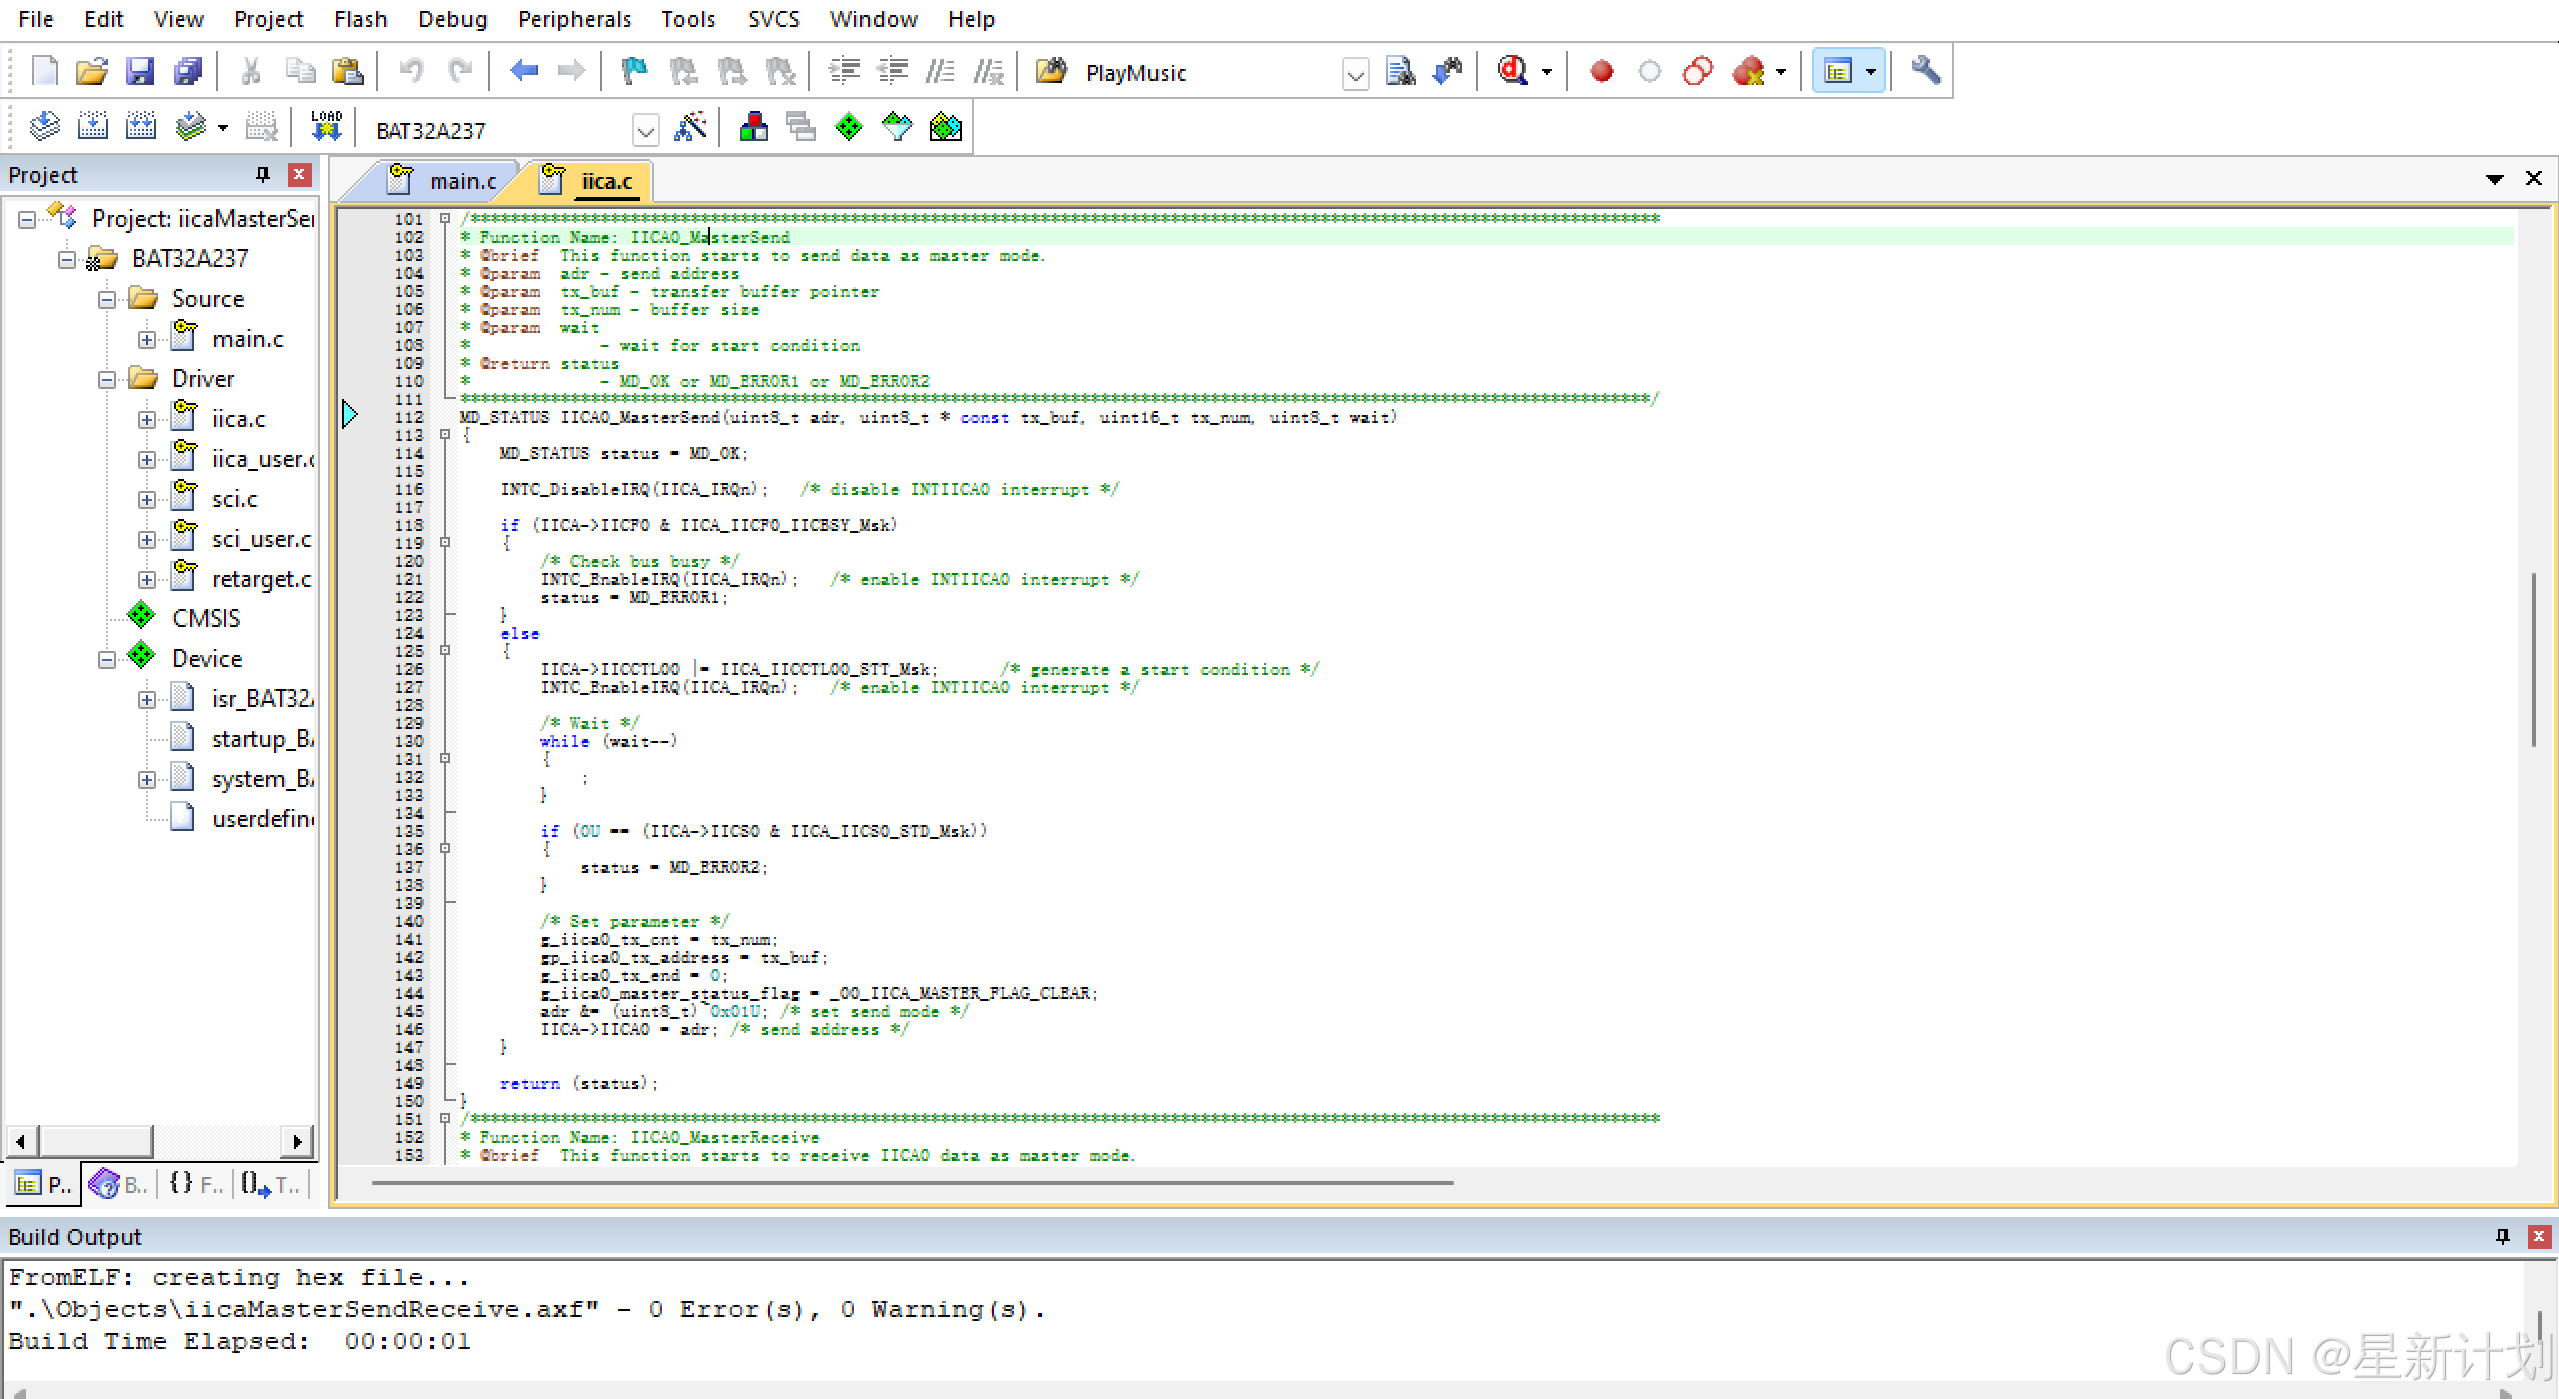Image resolution: width=2559 pixels, height=1399 pixels.
Task: Pin the Build Output panel
Action: click(x=2502, y=1237)
